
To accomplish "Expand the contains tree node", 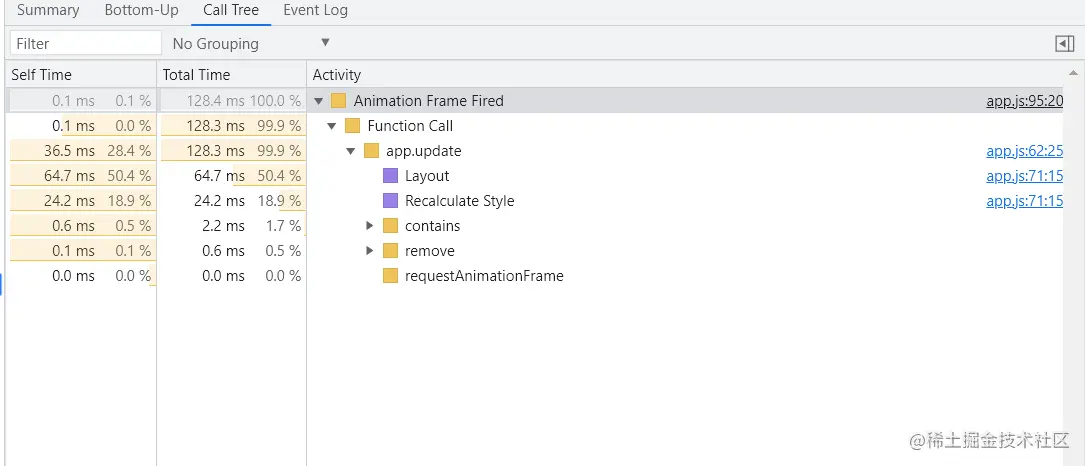I will coord(370,226).
